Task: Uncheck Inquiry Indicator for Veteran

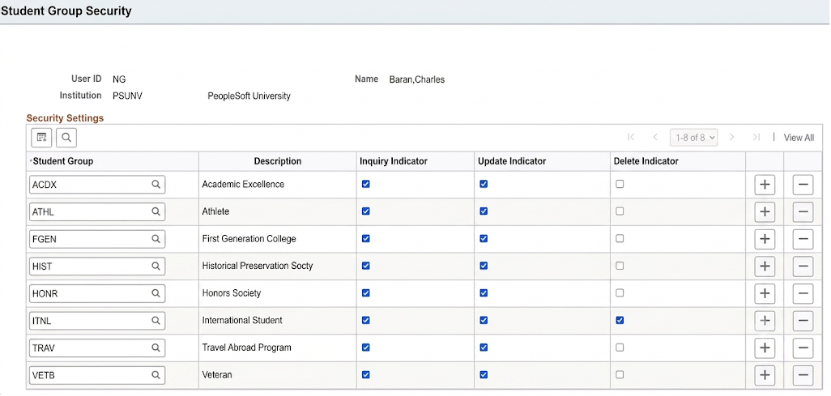Action: tap(366, 375)
